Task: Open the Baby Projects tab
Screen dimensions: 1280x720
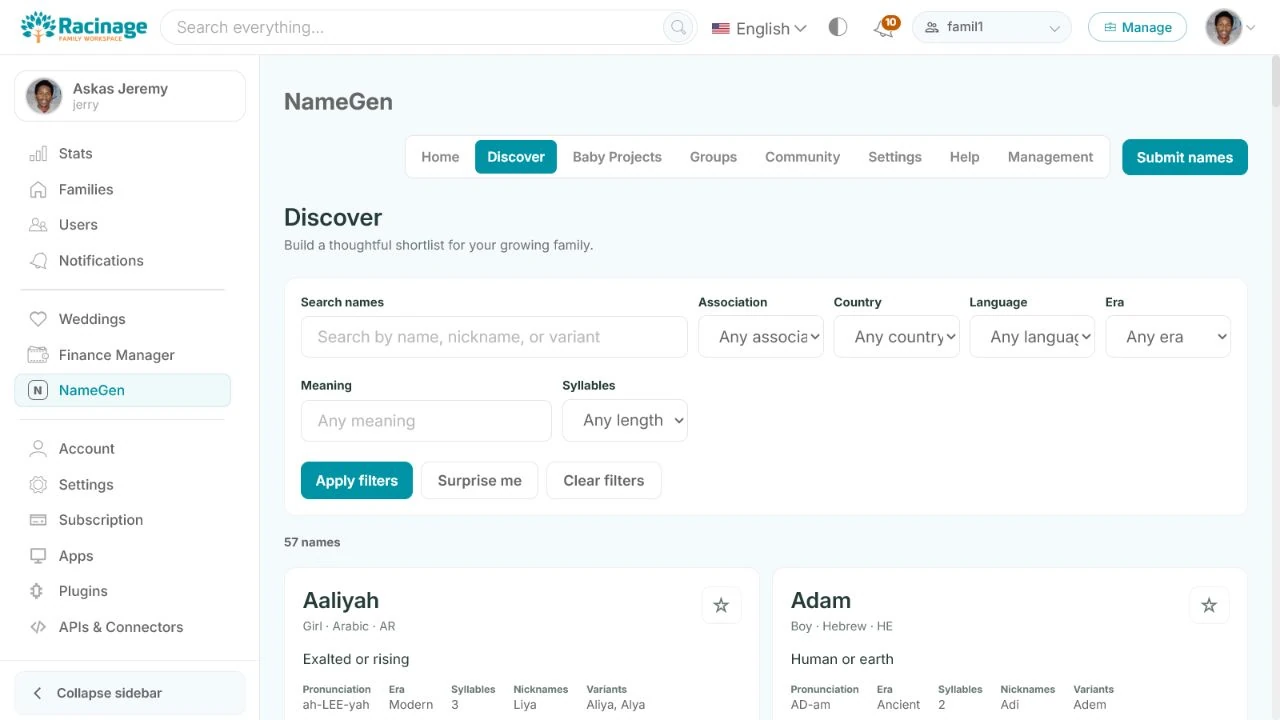Action: [617, 157]
